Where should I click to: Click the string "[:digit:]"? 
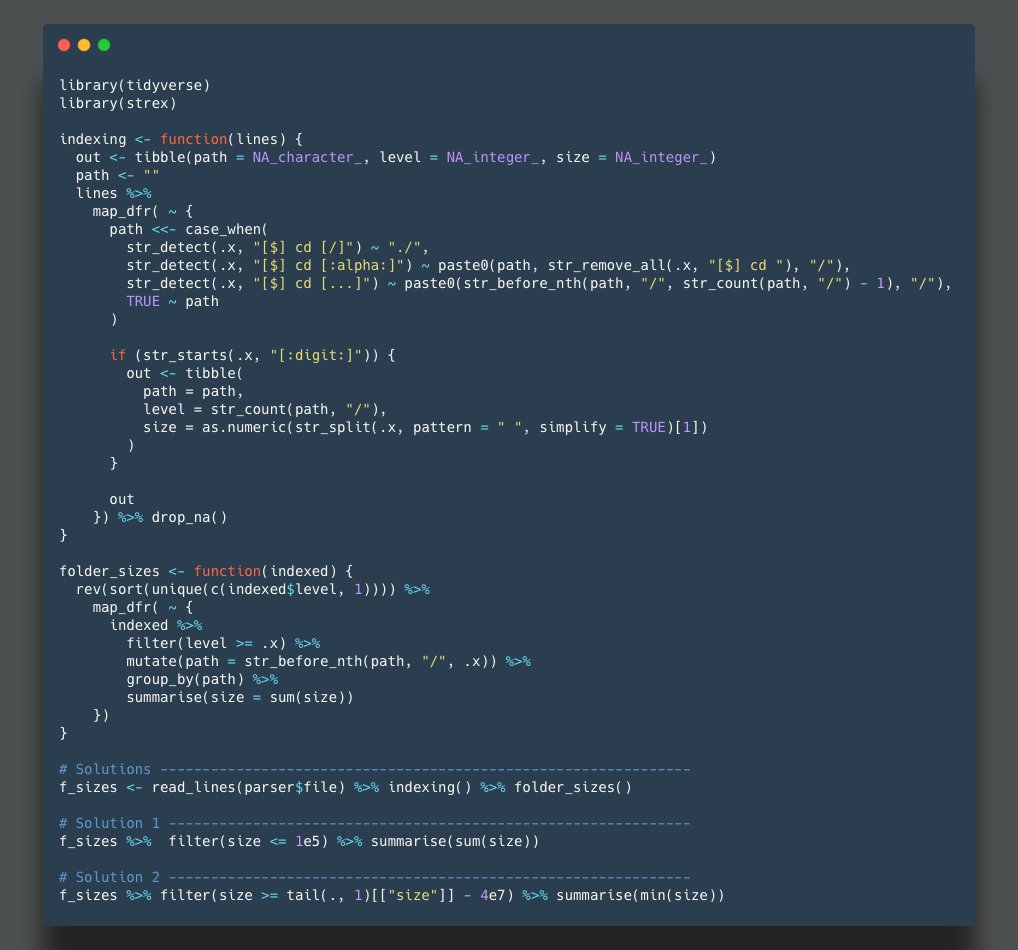(316, 355)
